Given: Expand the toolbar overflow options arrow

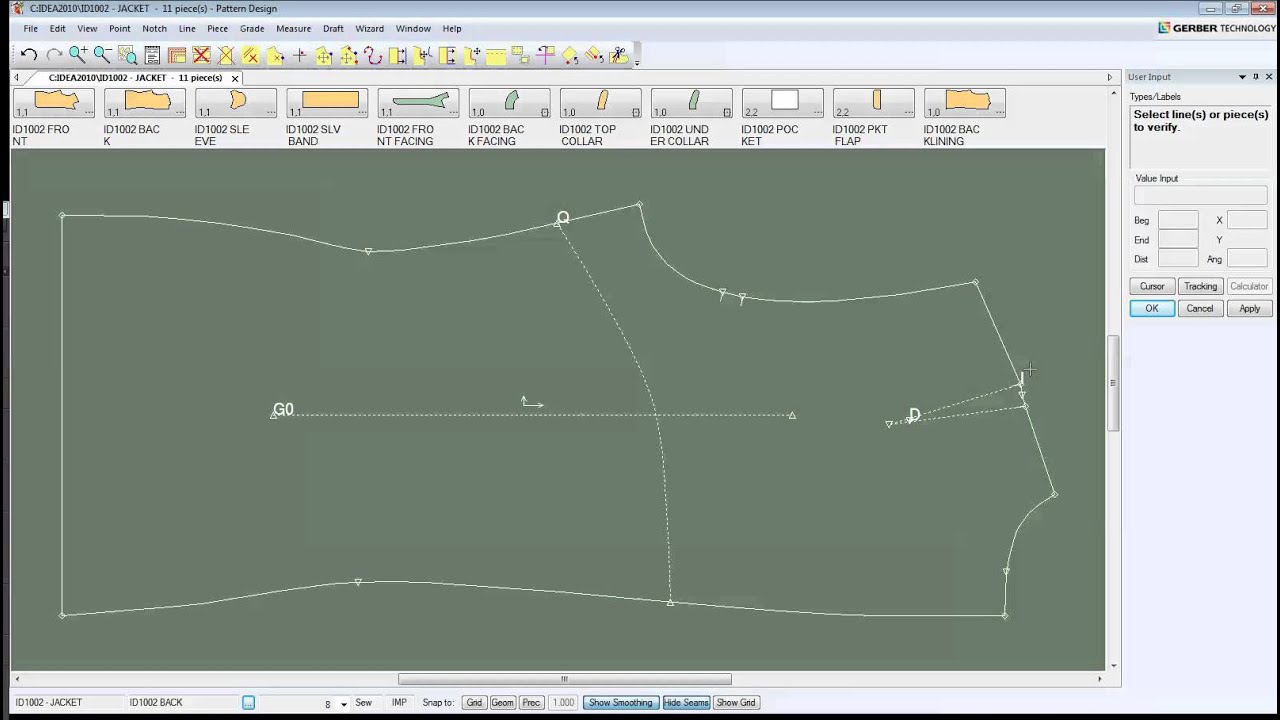Looking at the screenshot, I should pyautogui.click(x=637, y=60).
